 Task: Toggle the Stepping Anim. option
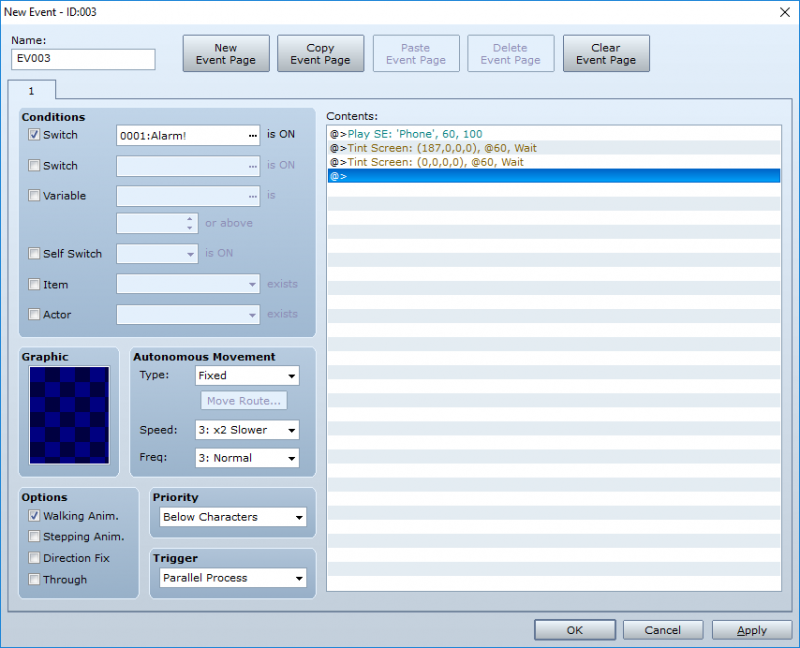click(x=34, y=536)
